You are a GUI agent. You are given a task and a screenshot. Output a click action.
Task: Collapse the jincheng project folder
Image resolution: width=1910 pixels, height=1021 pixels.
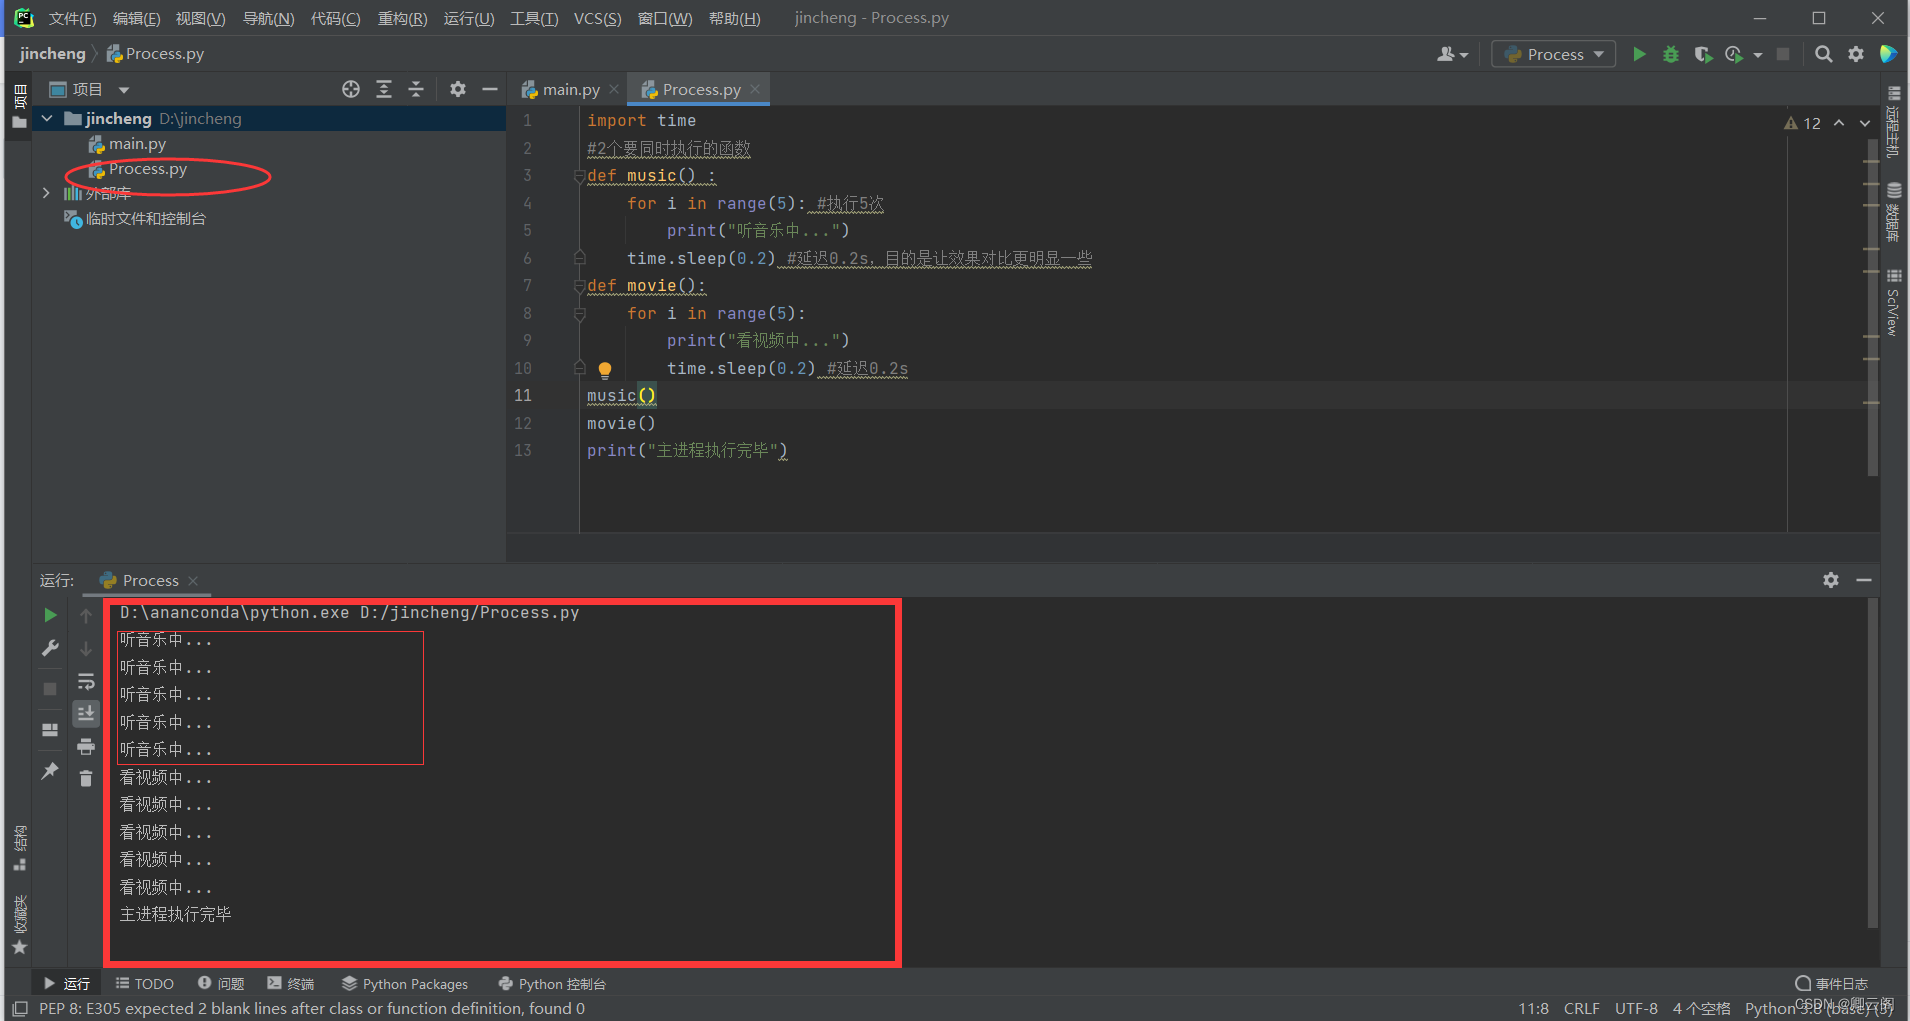[47, 118]
